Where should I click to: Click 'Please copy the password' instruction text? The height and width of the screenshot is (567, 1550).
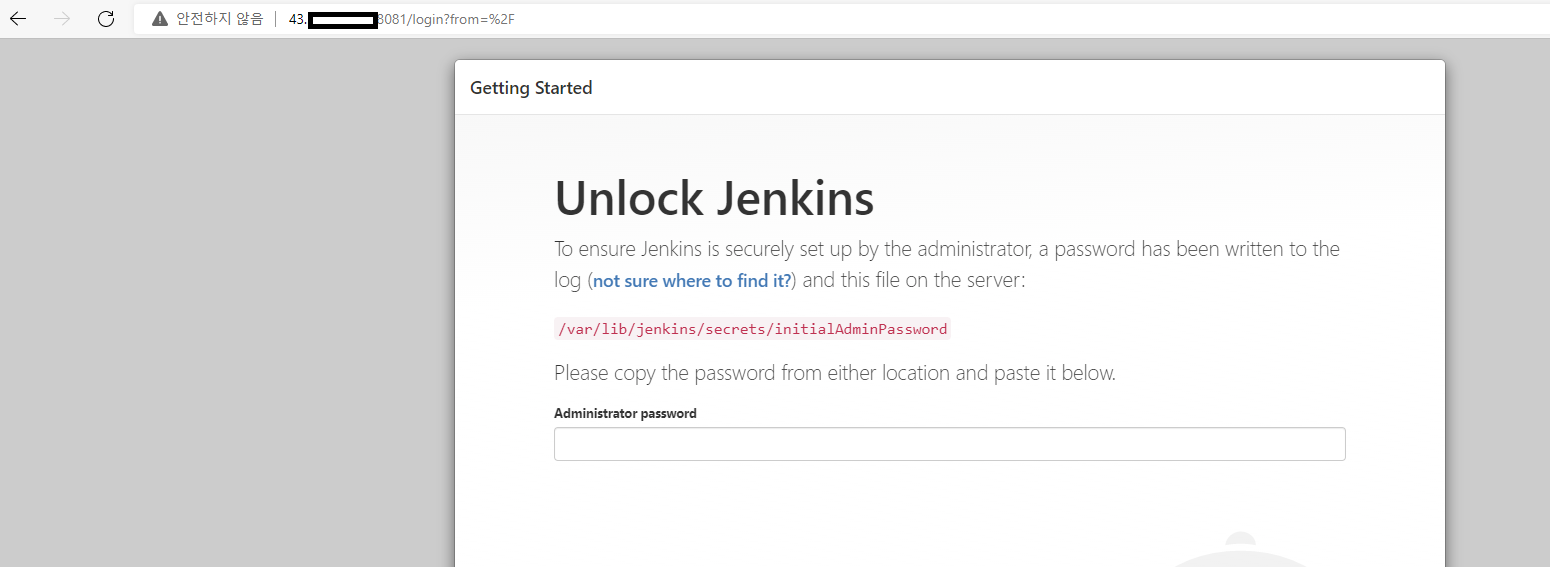tap(835, 373)
